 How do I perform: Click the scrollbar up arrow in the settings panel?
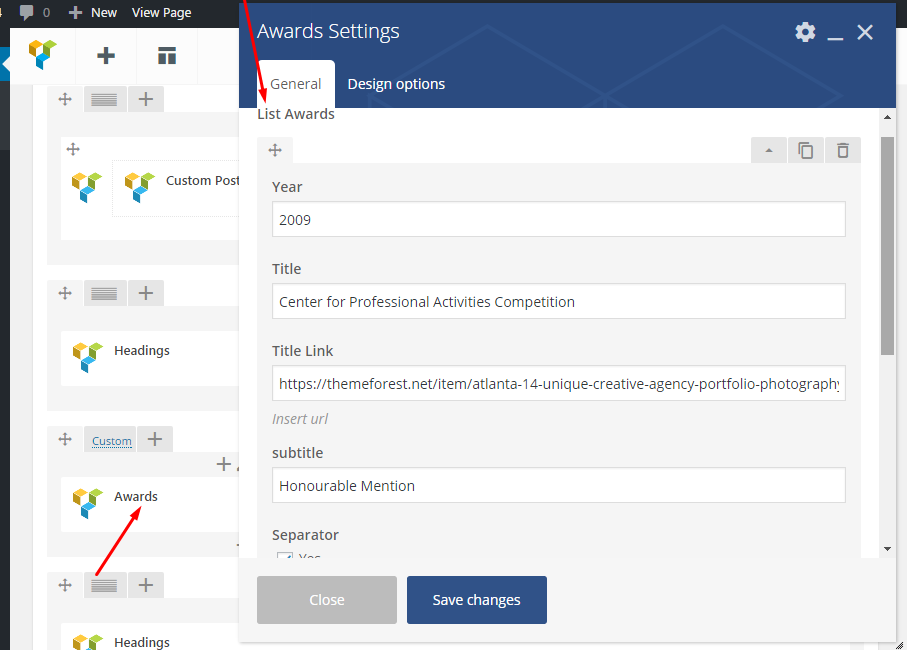[x=887, y=117]
